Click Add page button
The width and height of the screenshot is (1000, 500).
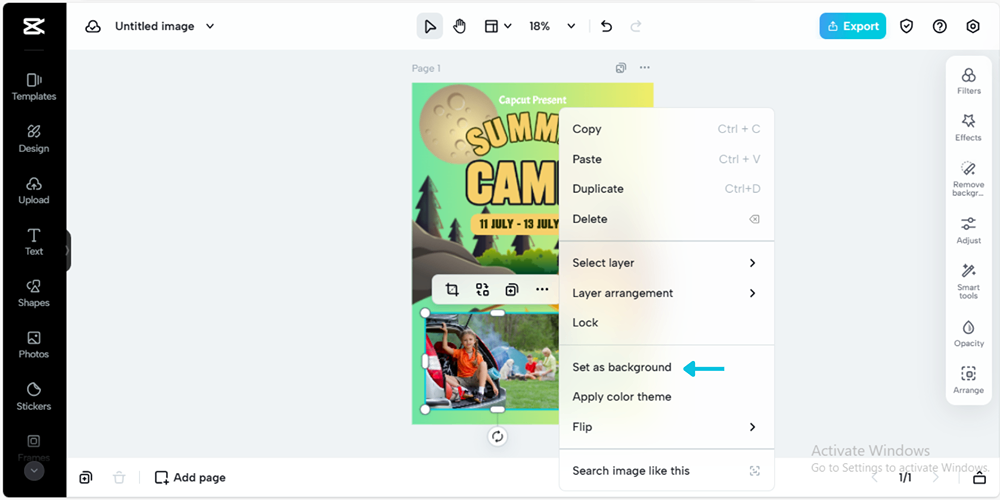tap(190, 477)
